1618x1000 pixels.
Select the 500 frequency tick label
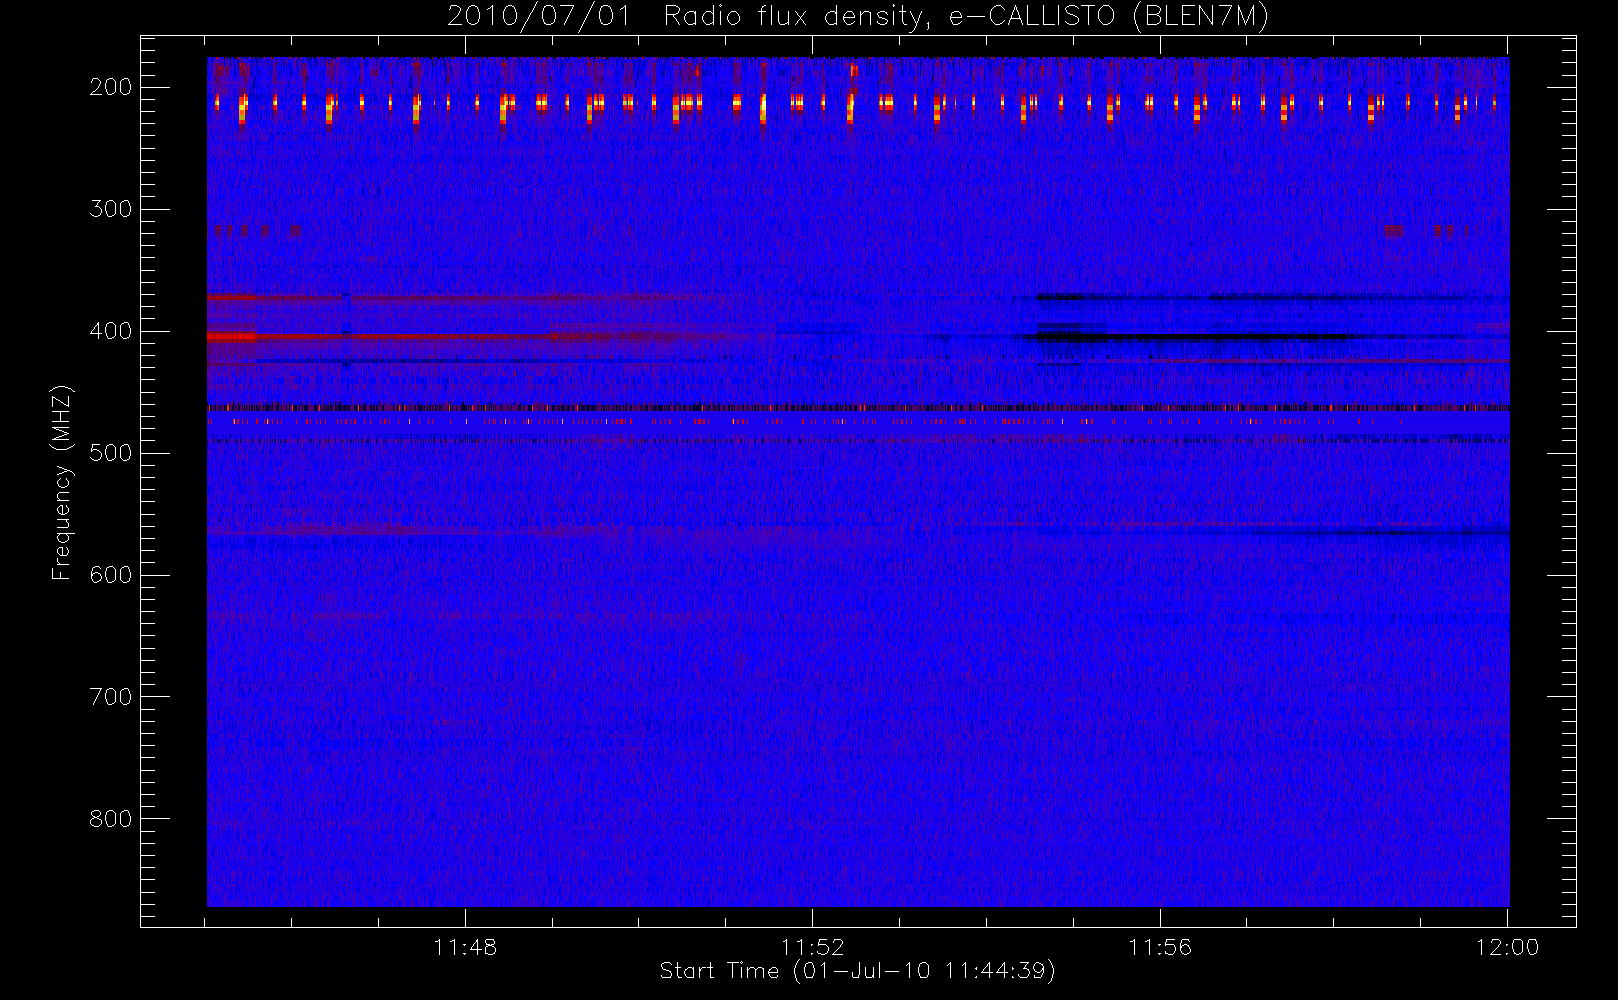click(111, 453)
